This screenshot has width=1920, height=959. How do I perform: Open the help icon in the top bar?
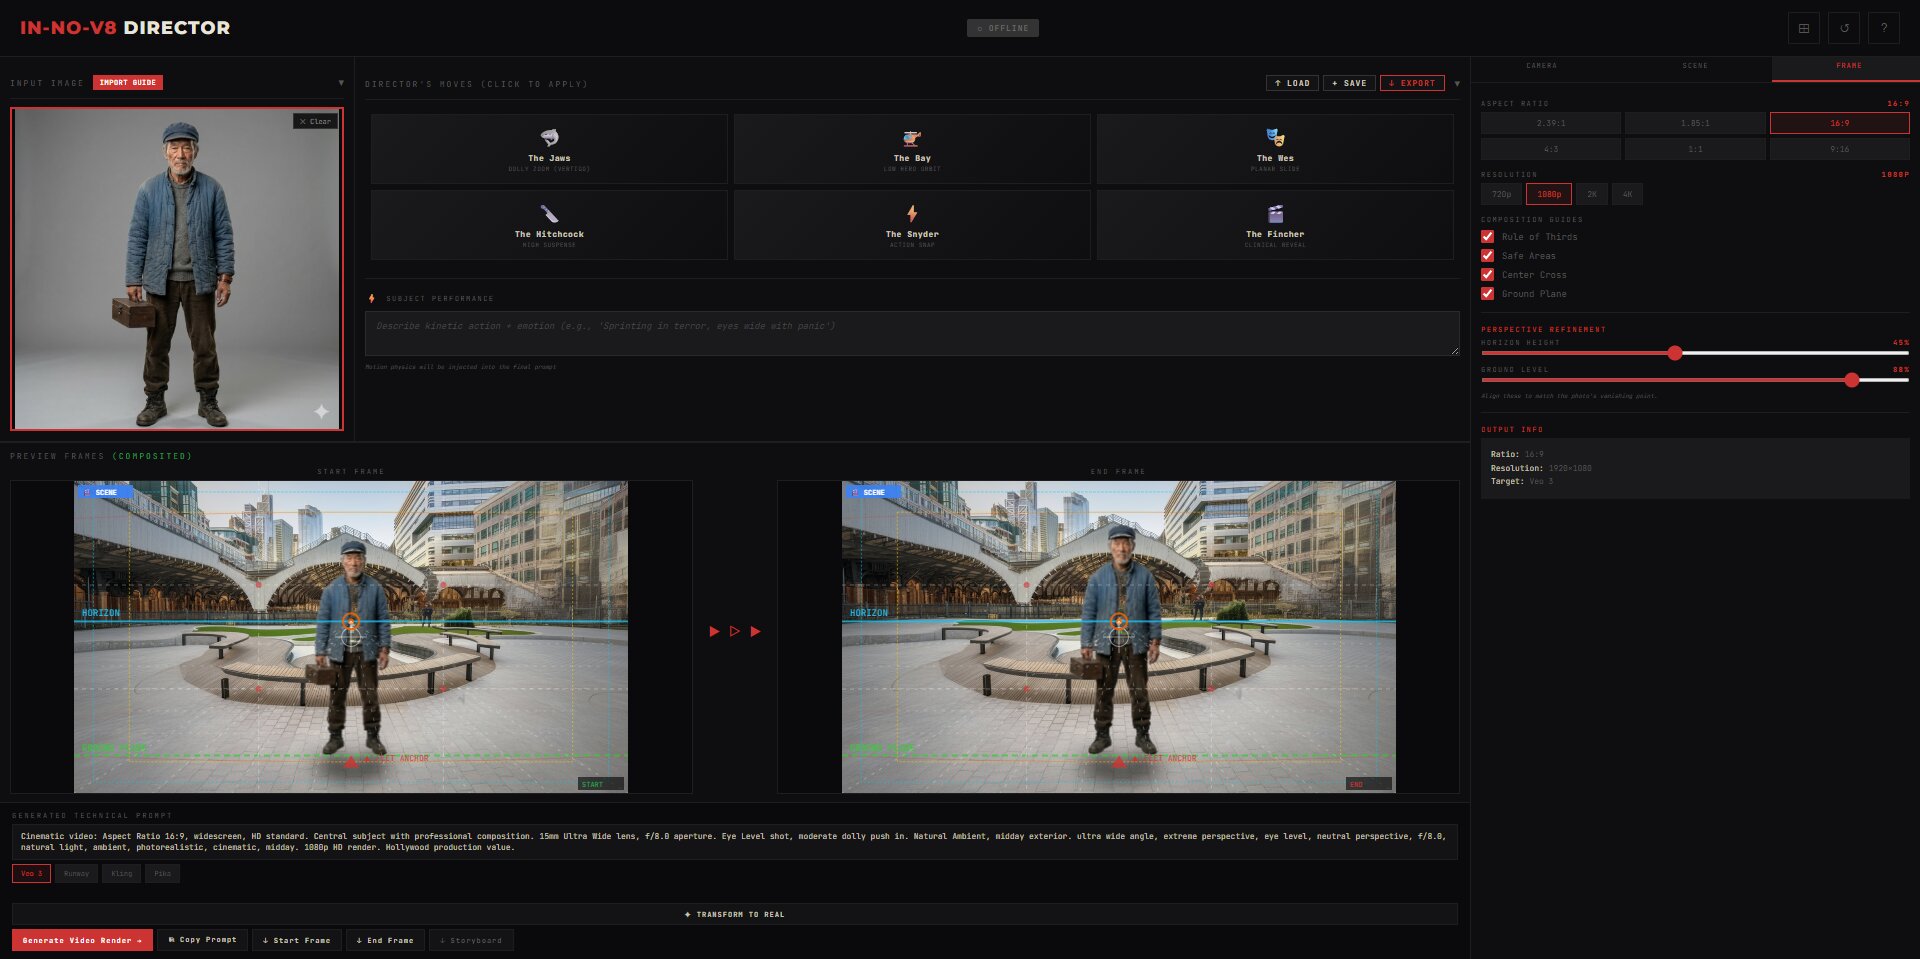(1884, 28)
